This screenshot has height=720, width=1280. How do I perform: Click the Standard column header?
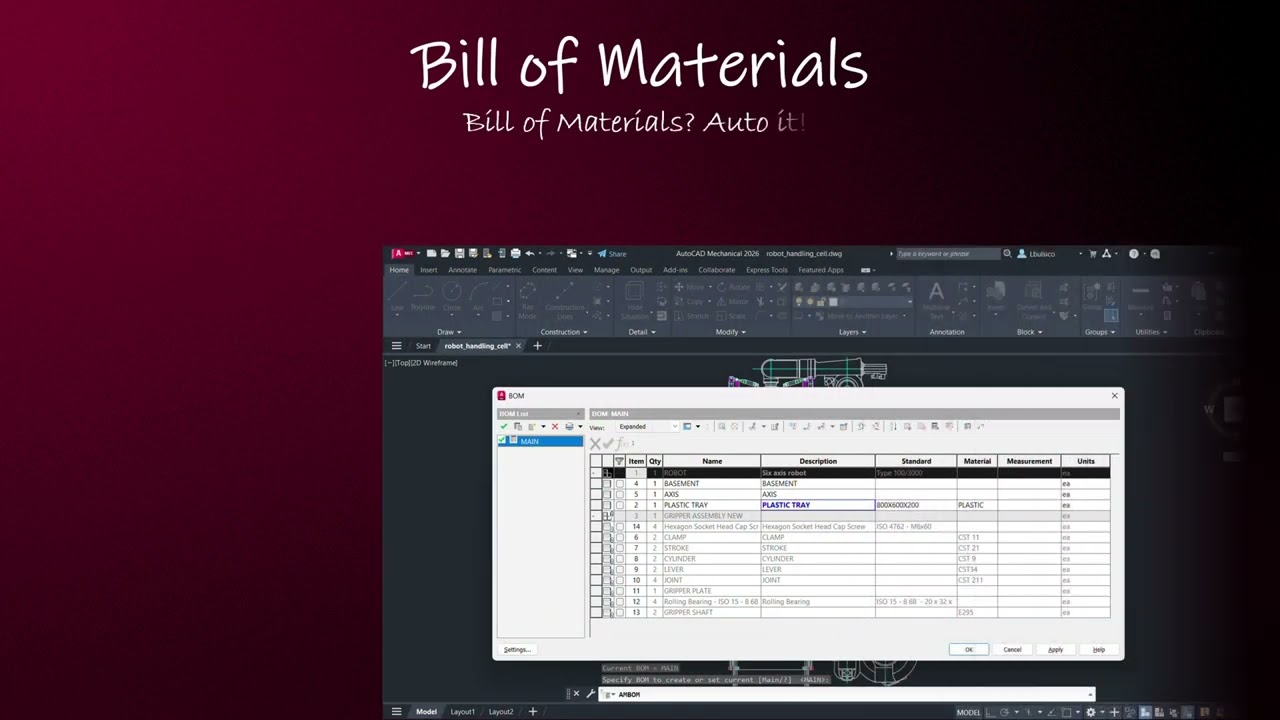tap(916, 461)
